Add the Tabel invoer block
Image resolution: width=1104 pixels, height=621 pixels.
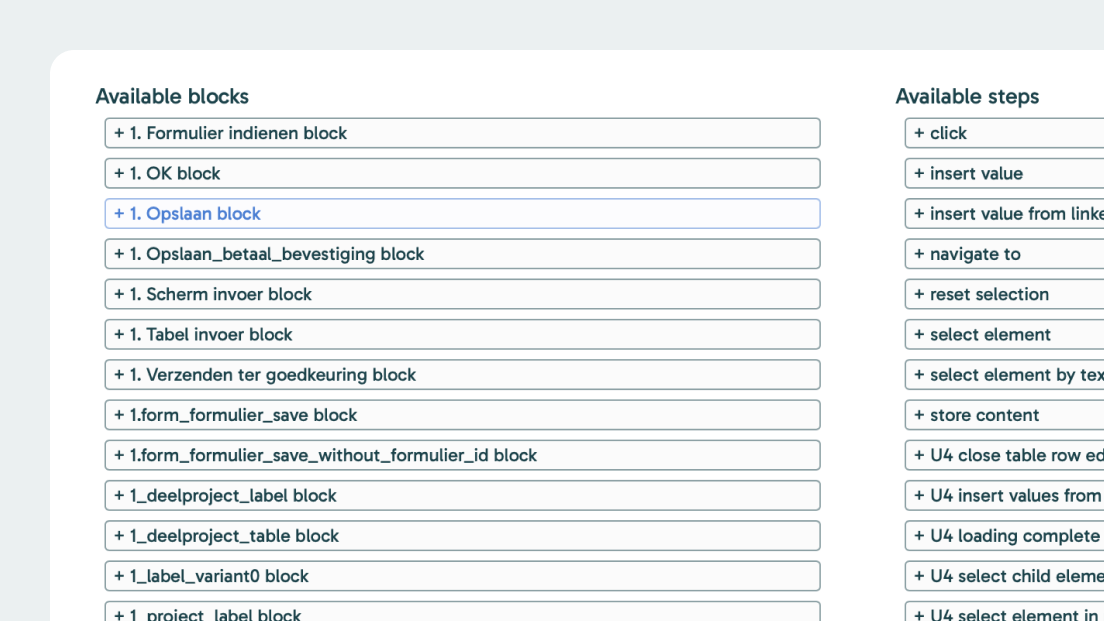(462, 334)
